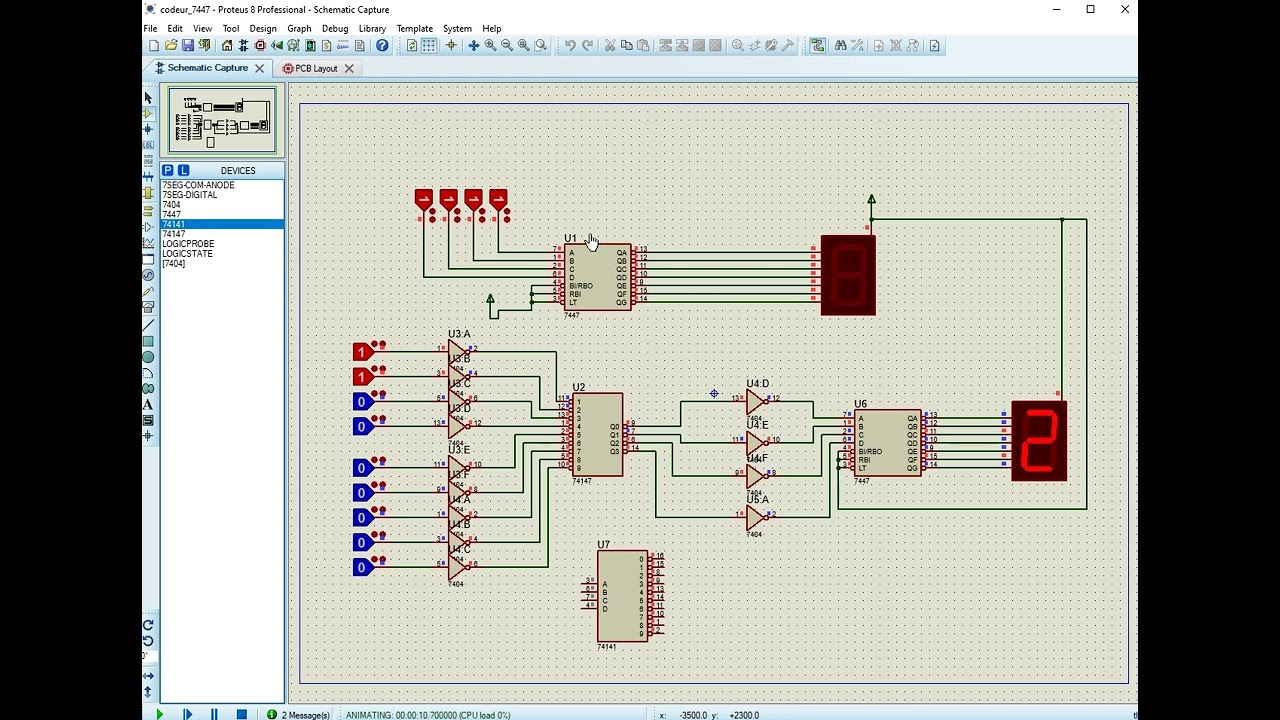1280x720 pixels.
Task: Select LOGICPROBE in device list
Action: click(x=222, y=244)
